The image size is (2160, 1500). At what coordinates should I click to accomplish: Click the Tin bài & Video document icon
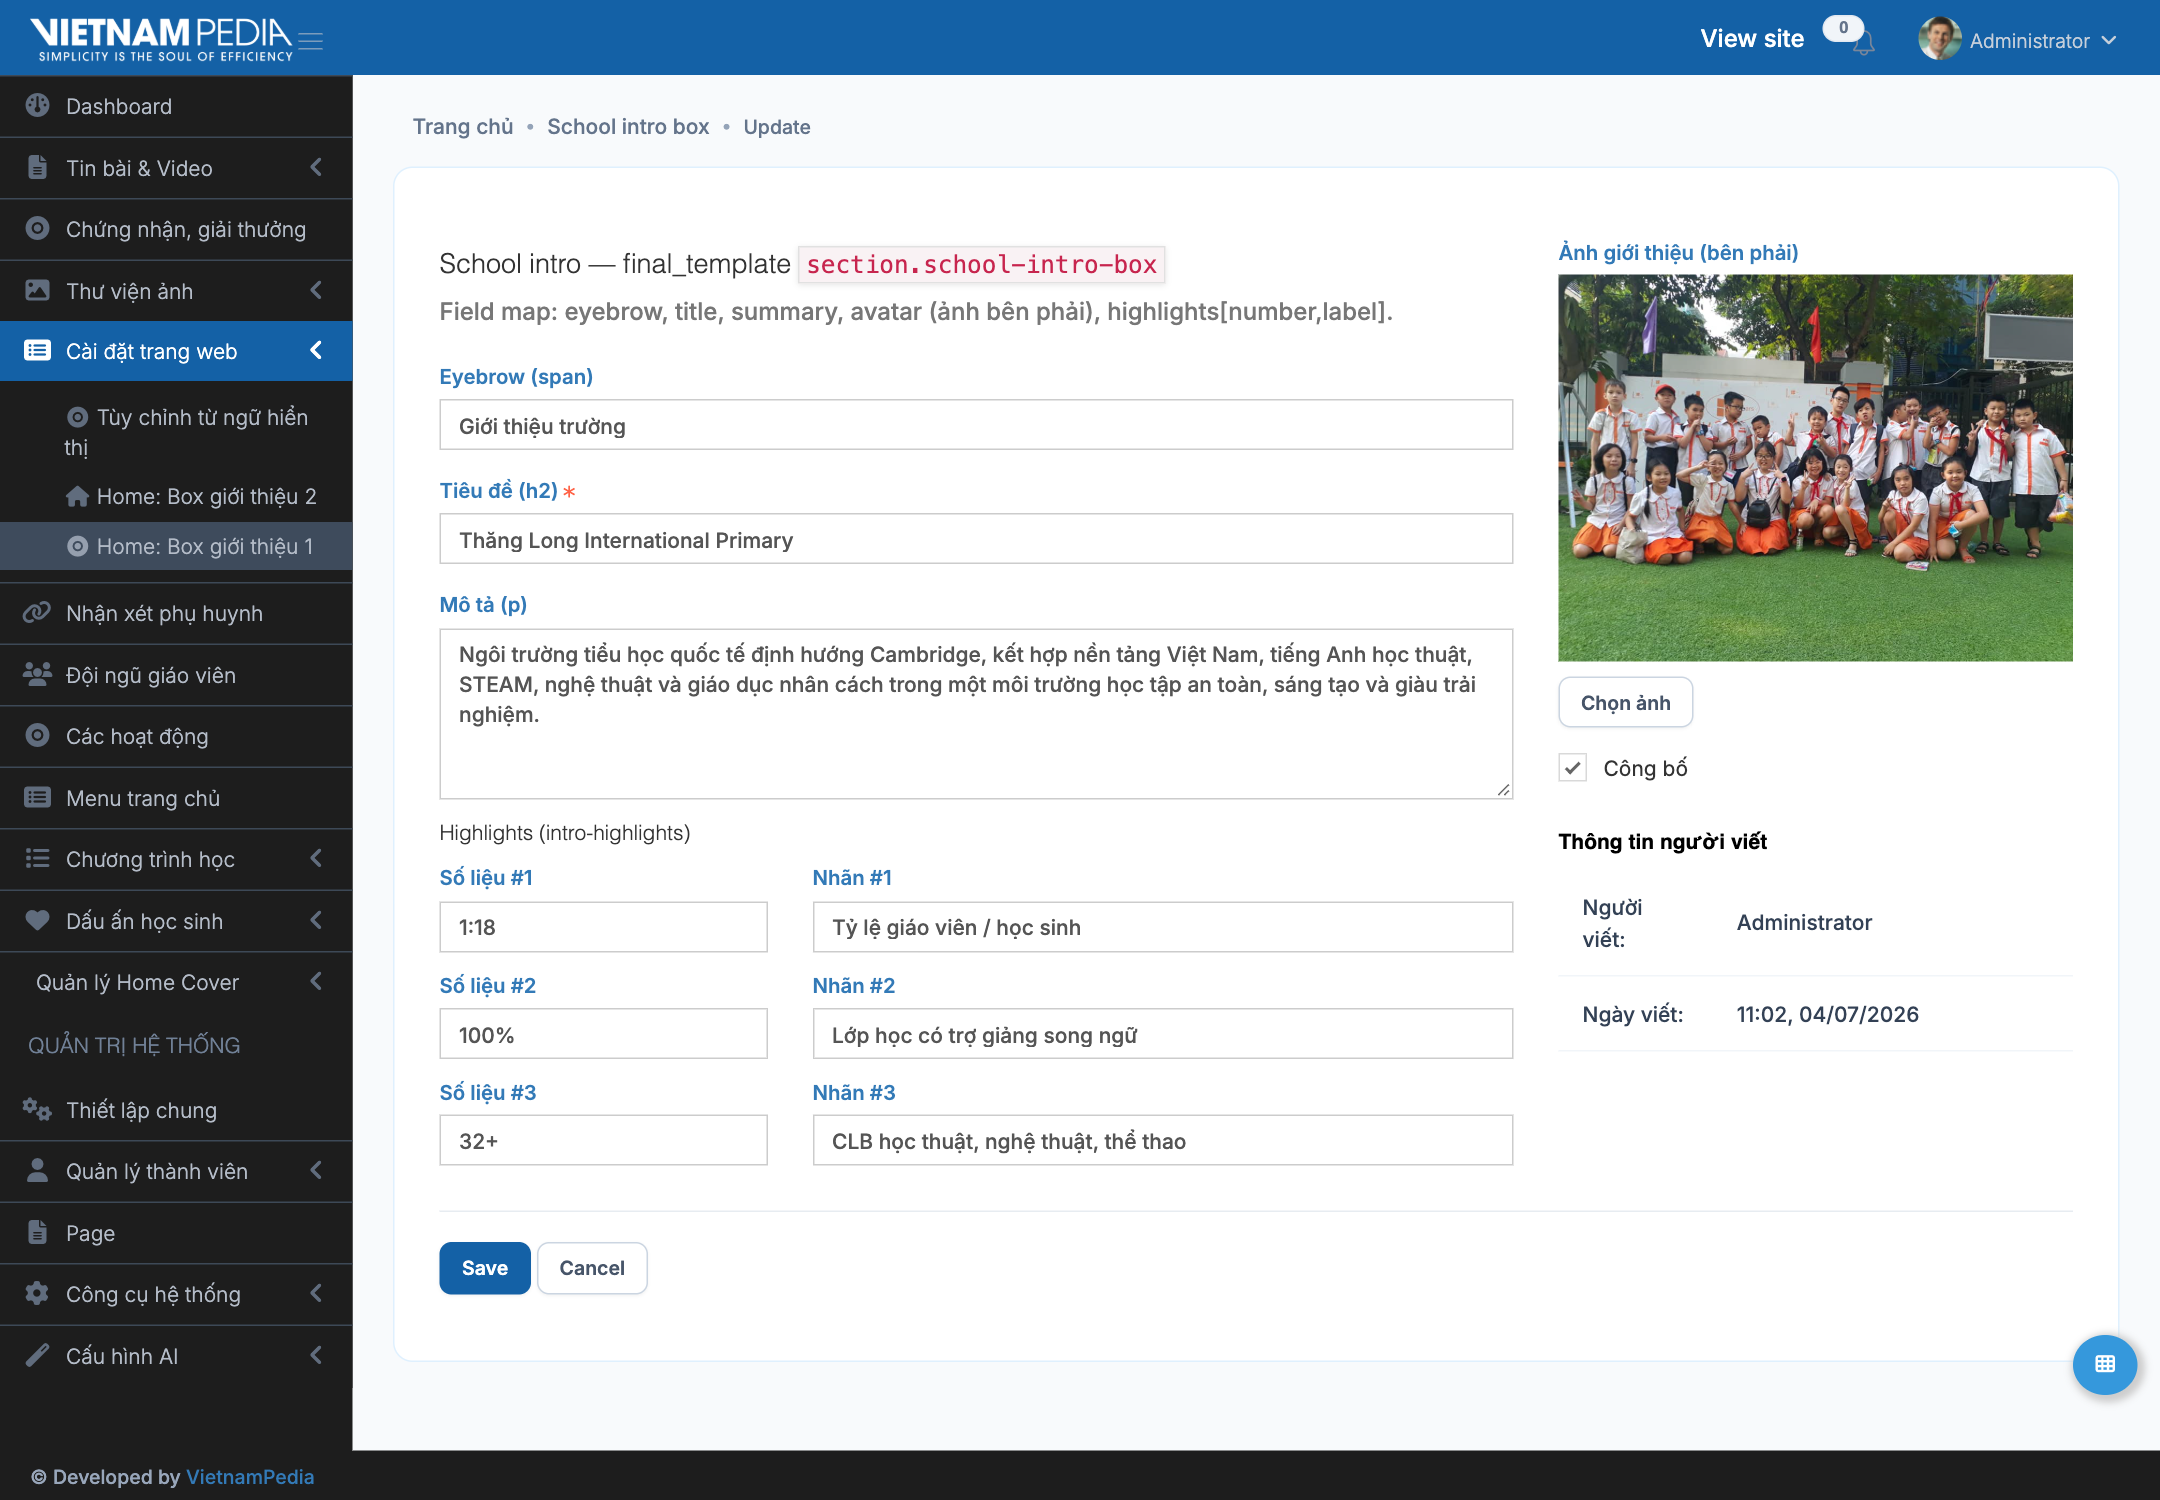[37, 167]
